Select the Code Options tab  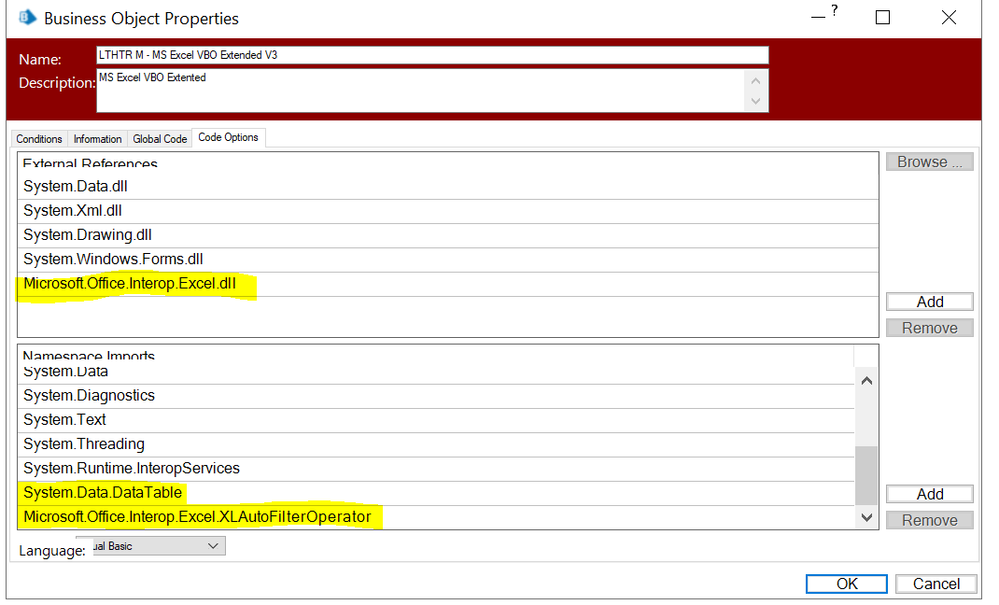228,138
